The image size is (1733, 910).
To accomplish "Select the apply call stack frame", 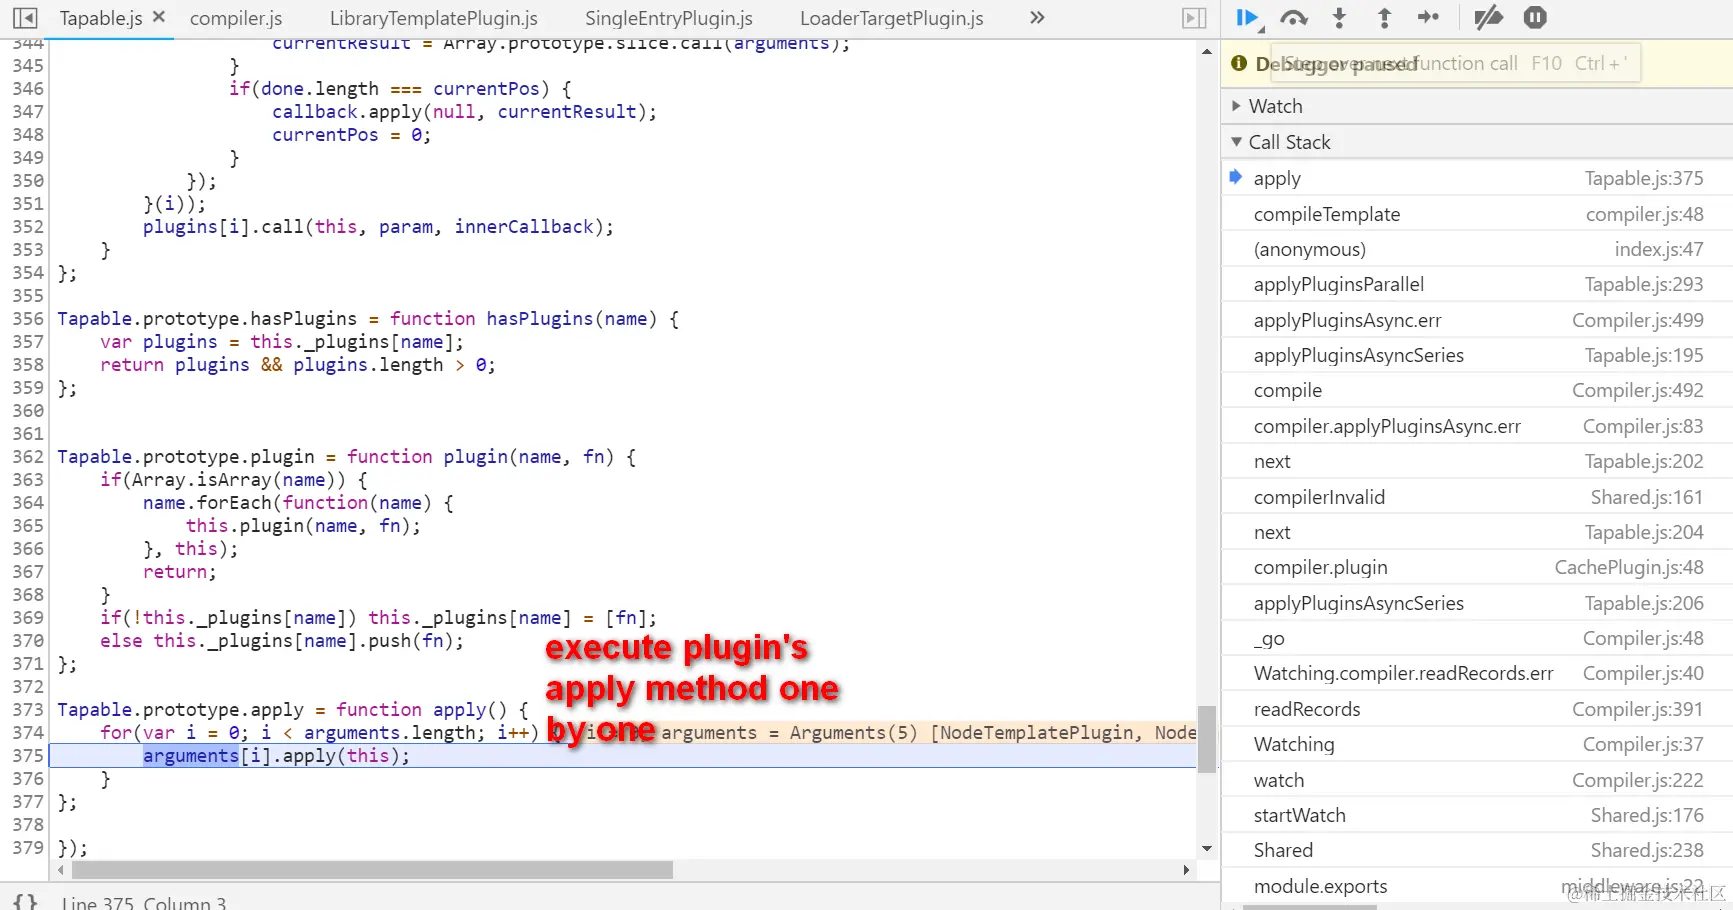I will point(1476,178).
